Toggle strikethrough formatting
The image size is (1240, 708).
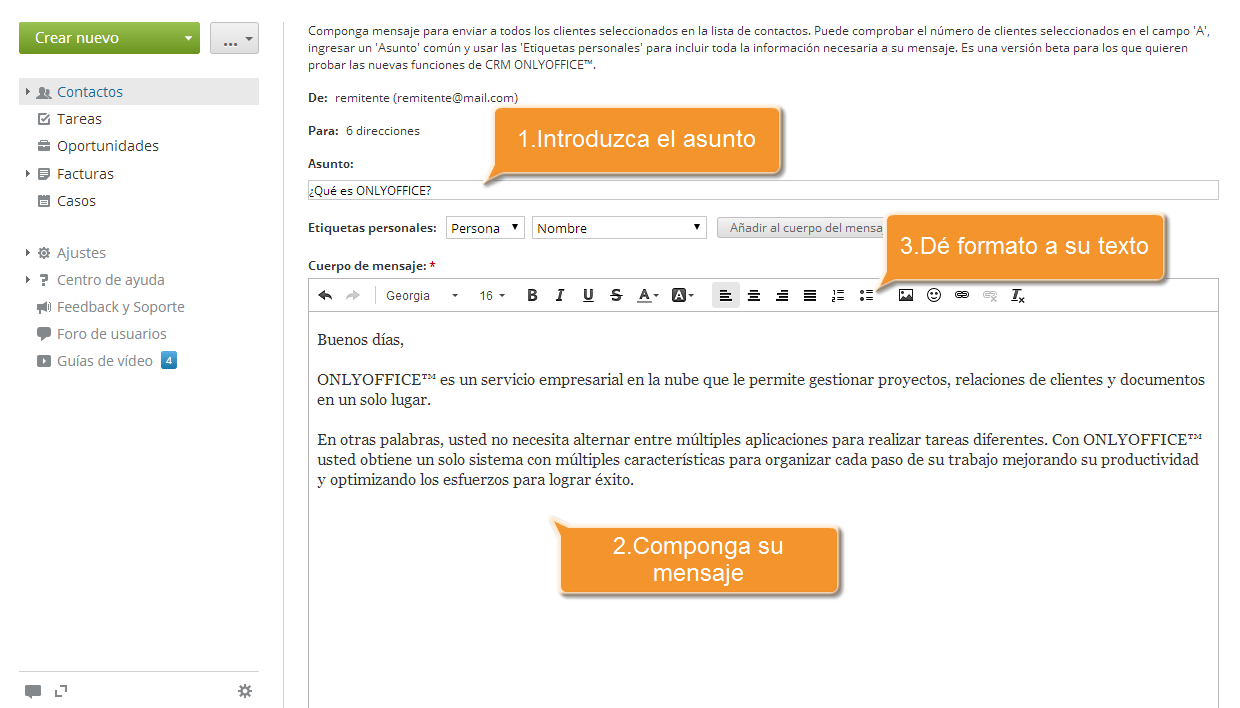616,295
